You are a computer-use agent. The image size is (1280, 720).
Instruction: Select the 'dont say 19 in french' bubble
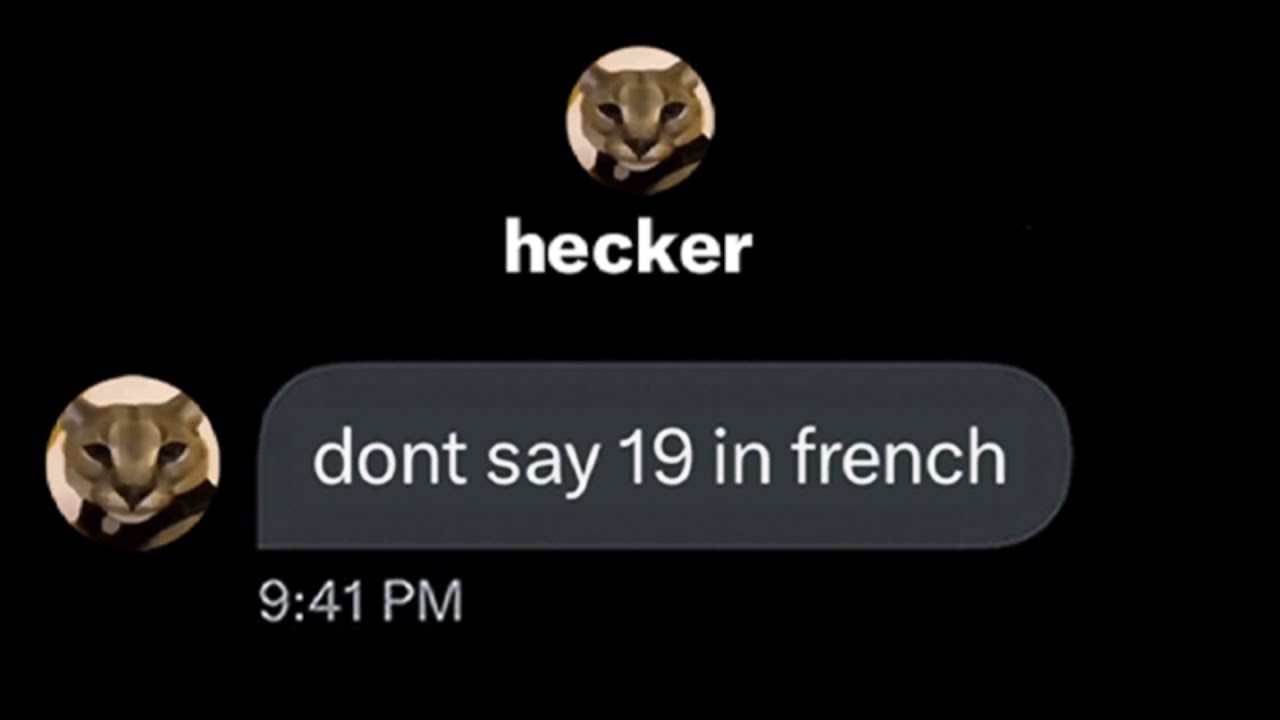(x=664, y=456)
